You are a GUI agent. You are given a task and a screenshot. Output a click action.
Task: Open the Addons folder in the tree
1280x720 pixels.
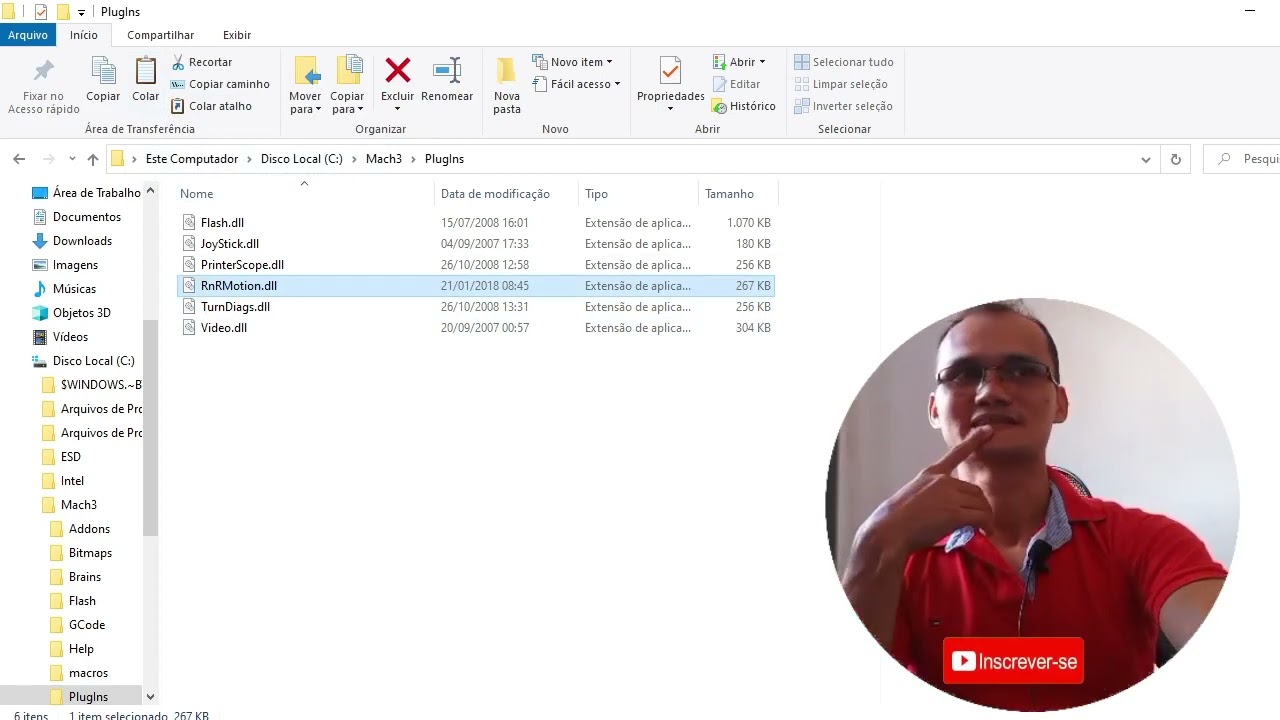coord(80,529)
